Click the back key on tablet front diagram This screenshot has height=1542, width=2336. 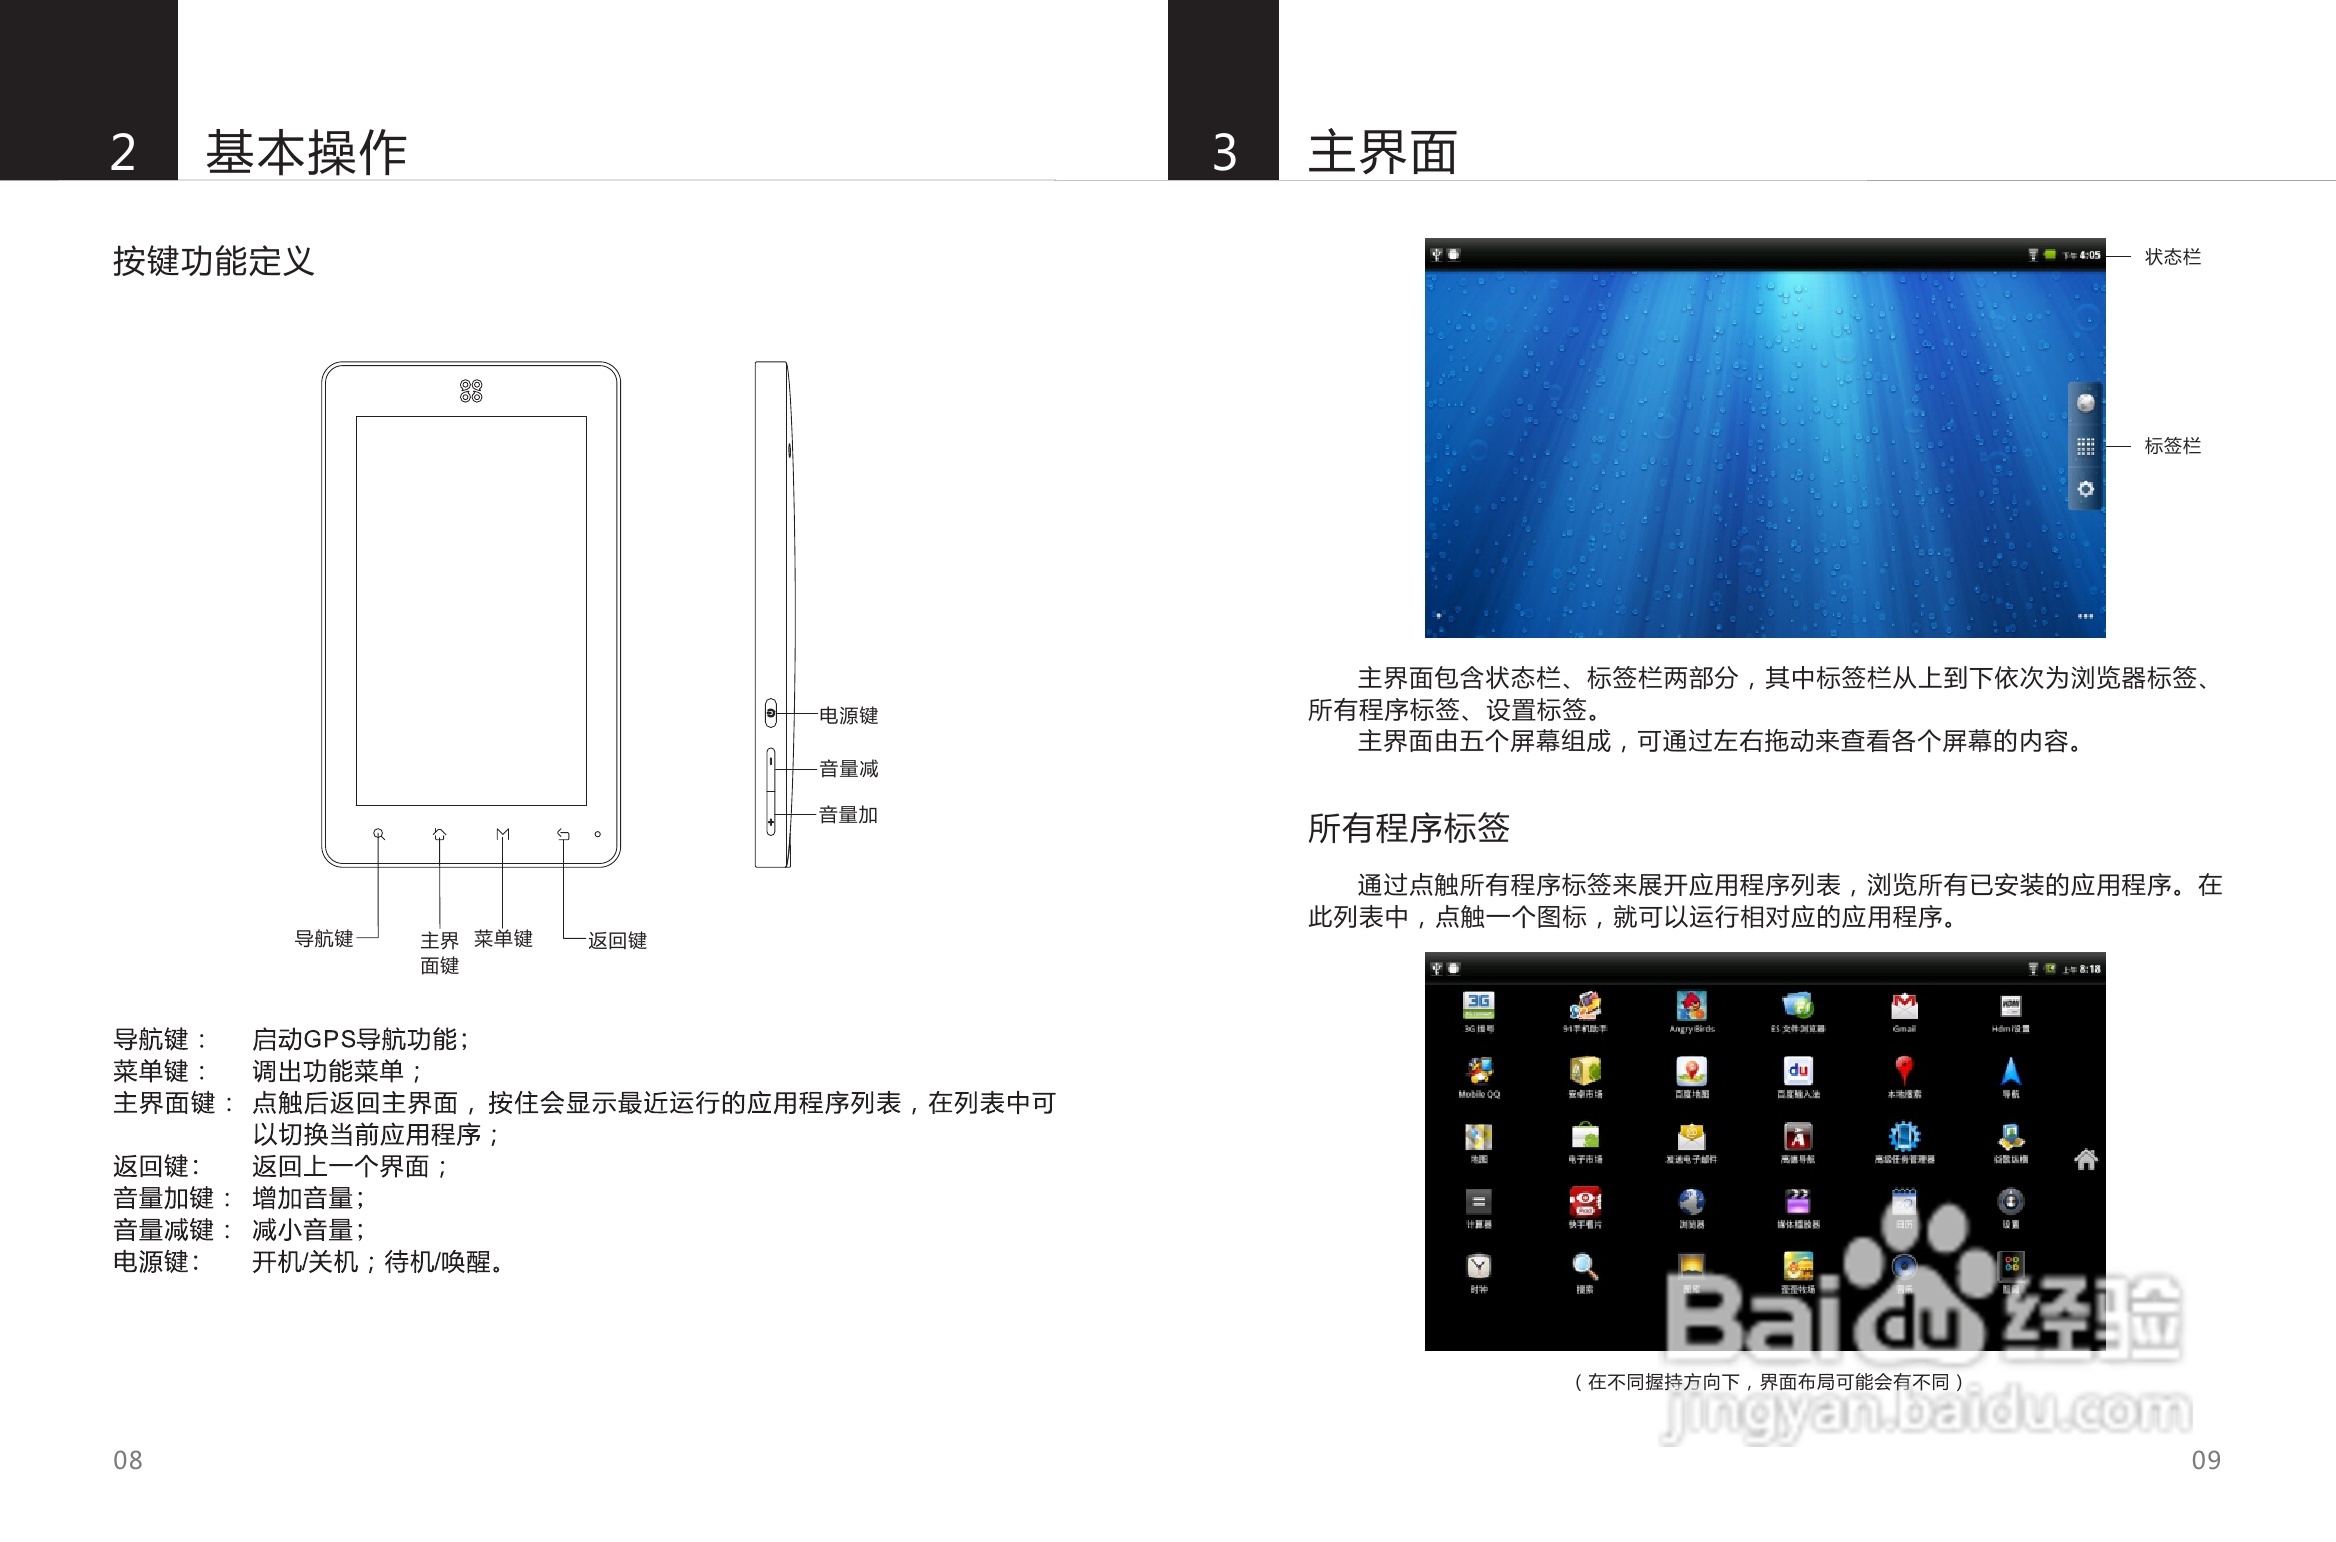[563, 834]
